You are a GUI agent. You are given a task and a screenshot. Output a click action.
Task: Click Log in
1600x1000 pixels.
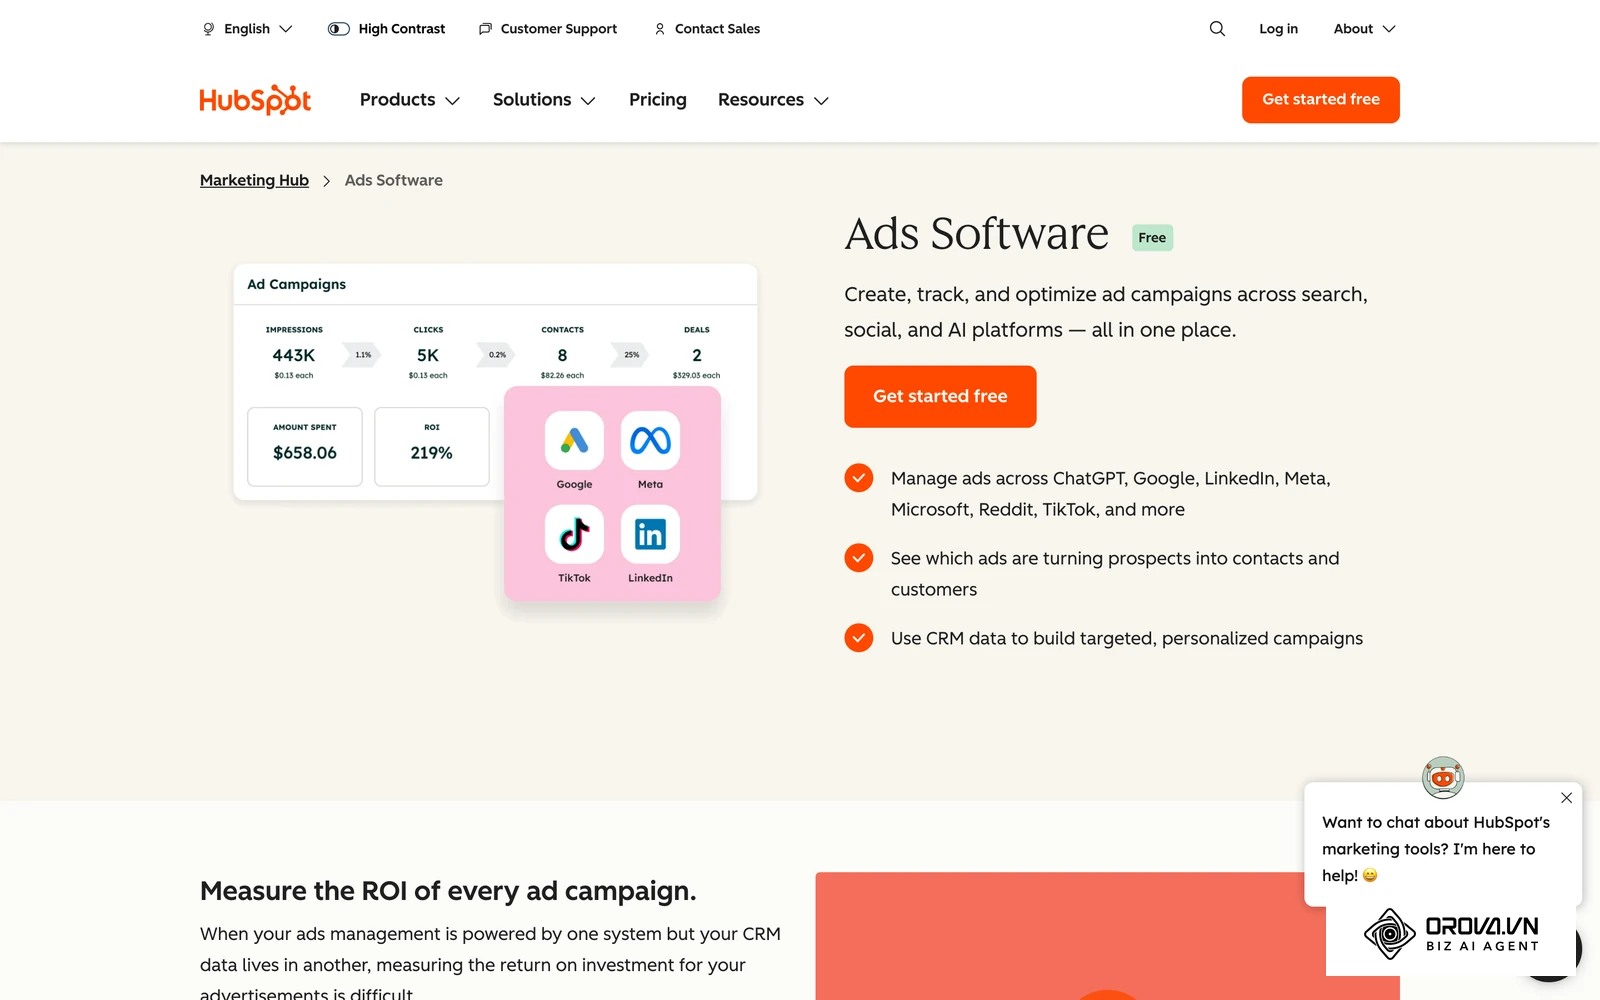(x=1278, y=29)
